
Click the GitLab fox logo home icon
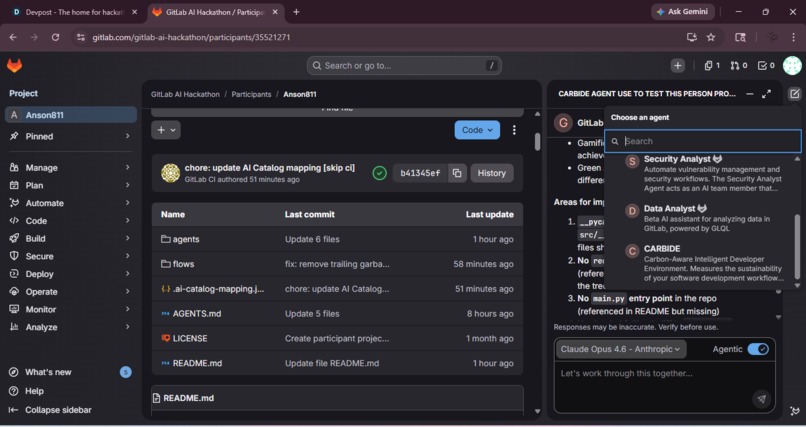14,66
